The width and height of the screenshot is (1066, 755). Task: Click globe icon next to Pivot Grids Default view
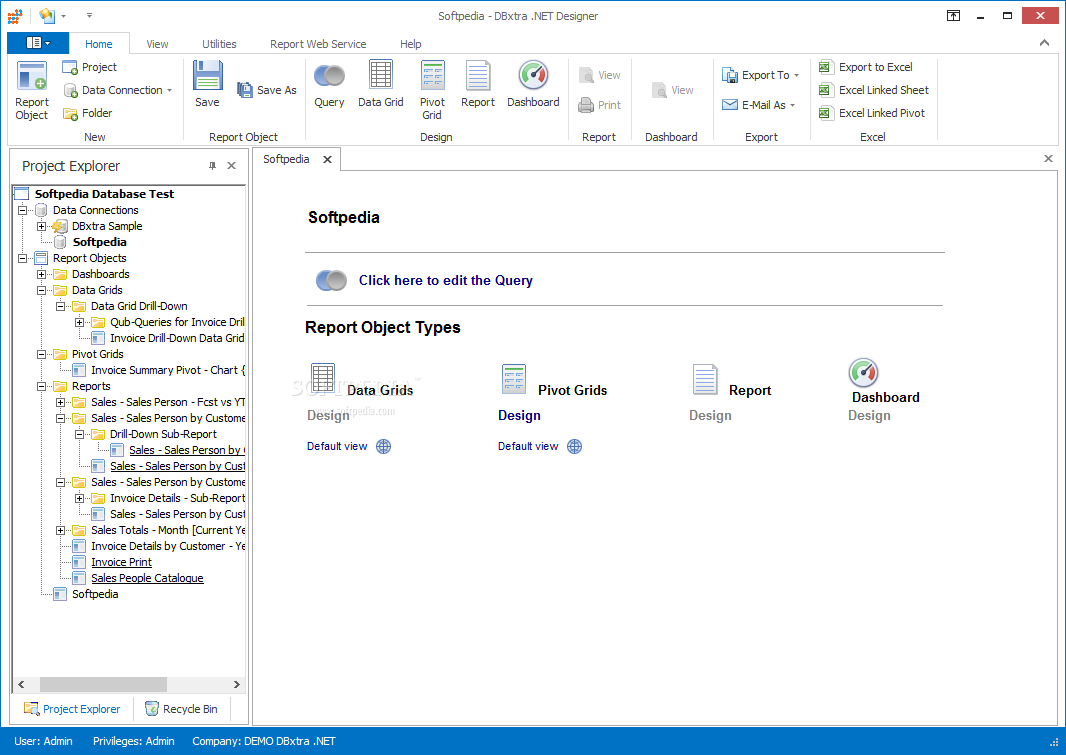[574, 446]
